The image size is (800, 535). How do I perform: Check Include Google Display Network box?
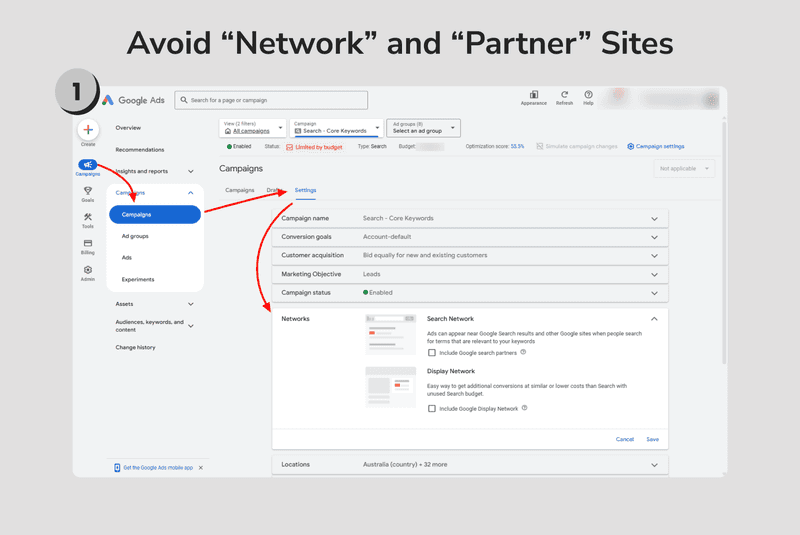click(x=432, y=409)
